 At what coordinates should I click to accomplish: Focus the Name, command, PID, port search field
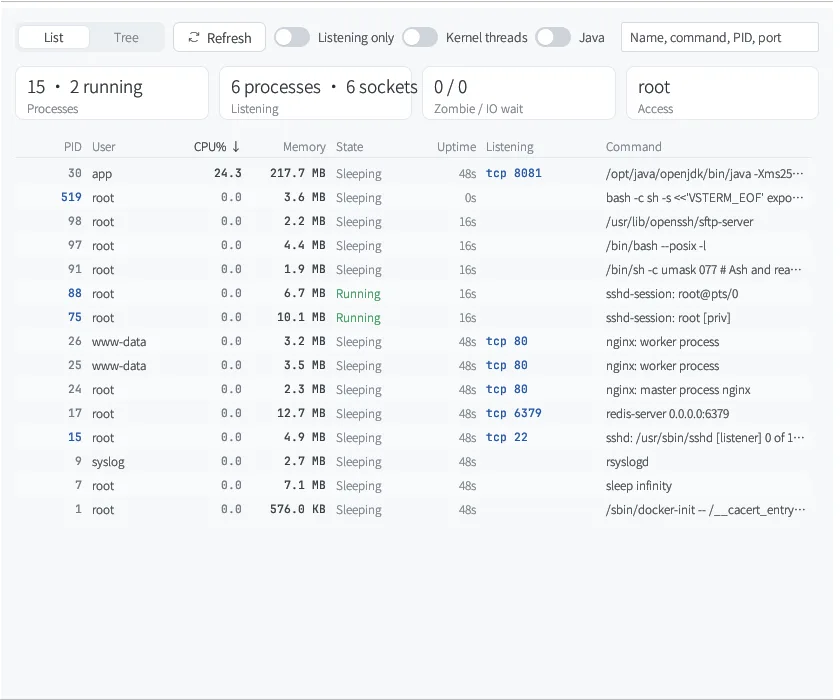[x=719, y=37]
